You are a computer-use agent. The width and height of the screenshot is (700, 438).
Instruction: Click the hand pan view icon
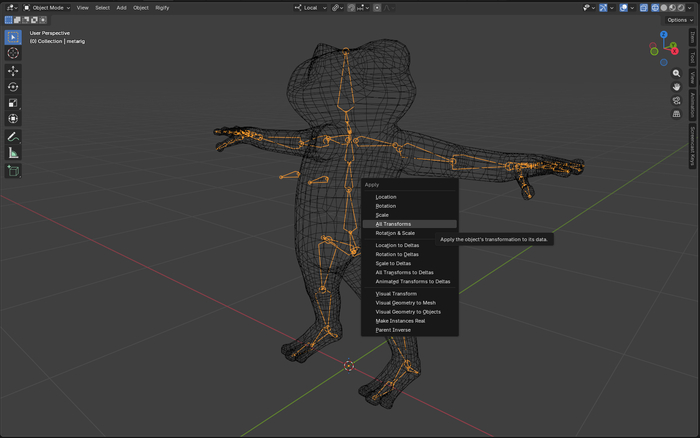[x=677, y=87]
